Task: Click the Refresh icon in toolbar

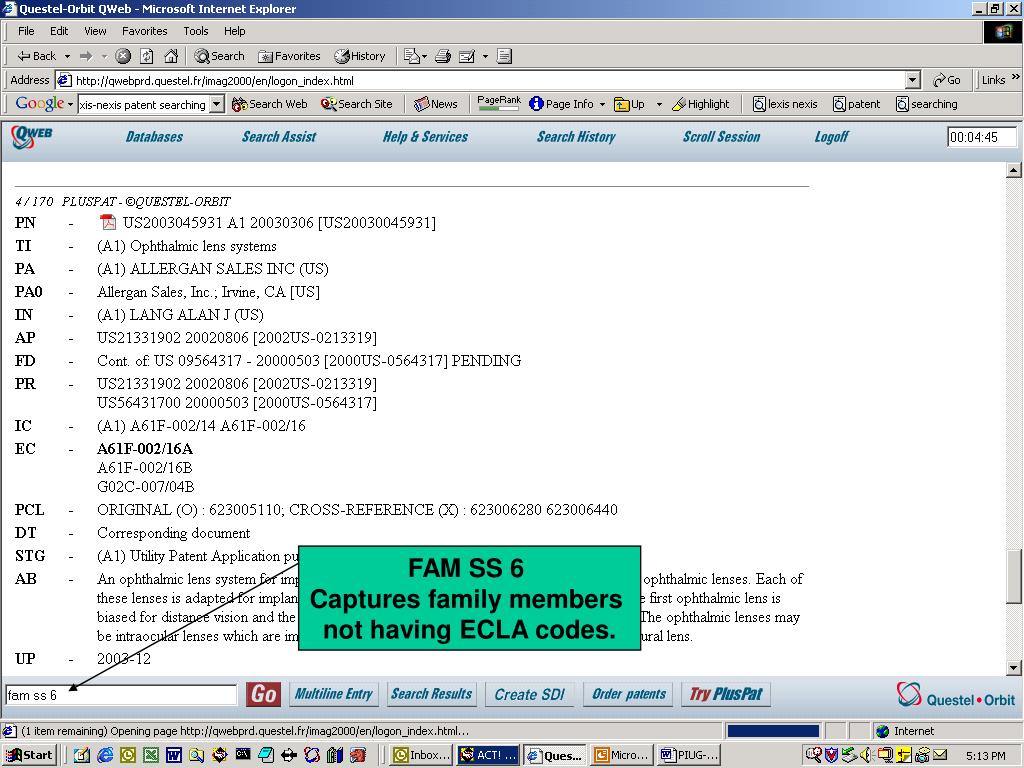Action: click(147, 56)
